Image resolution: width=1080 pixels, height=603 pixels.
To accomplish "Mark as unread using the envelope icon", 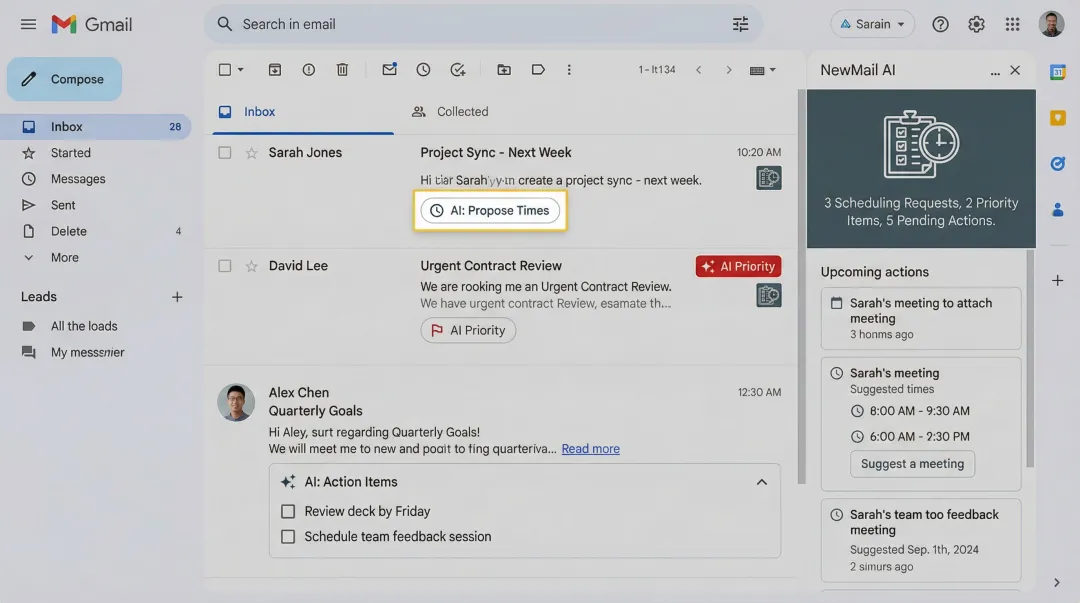I will point(389,69).
